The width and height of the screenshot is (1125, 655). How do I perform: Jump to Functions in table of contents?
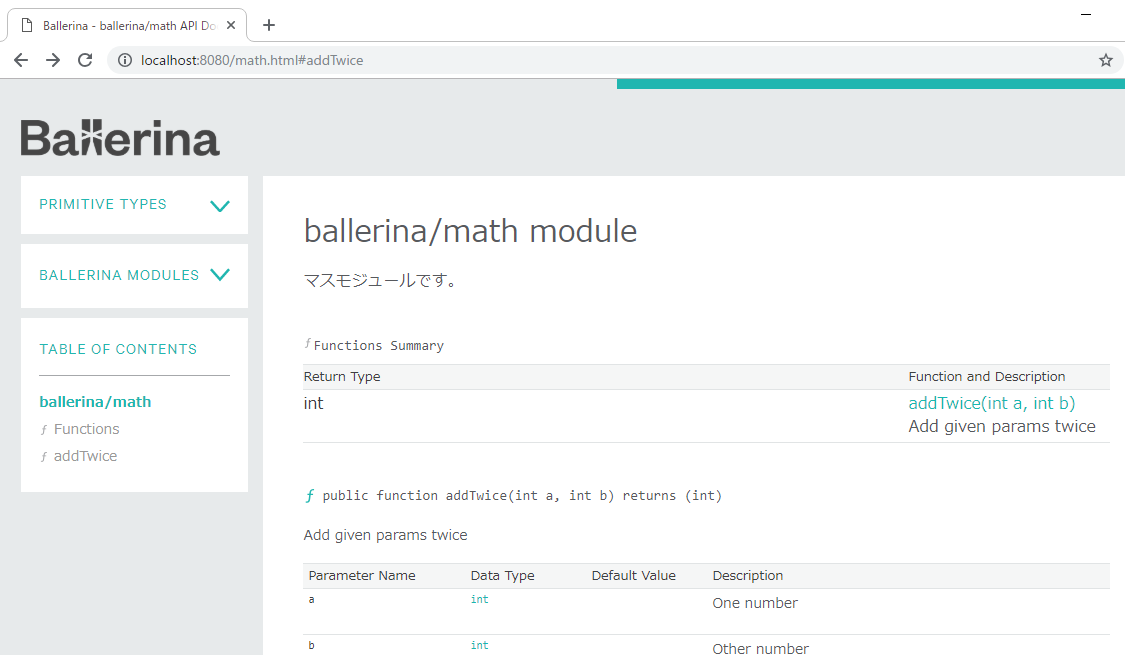[x=87, y=429]
